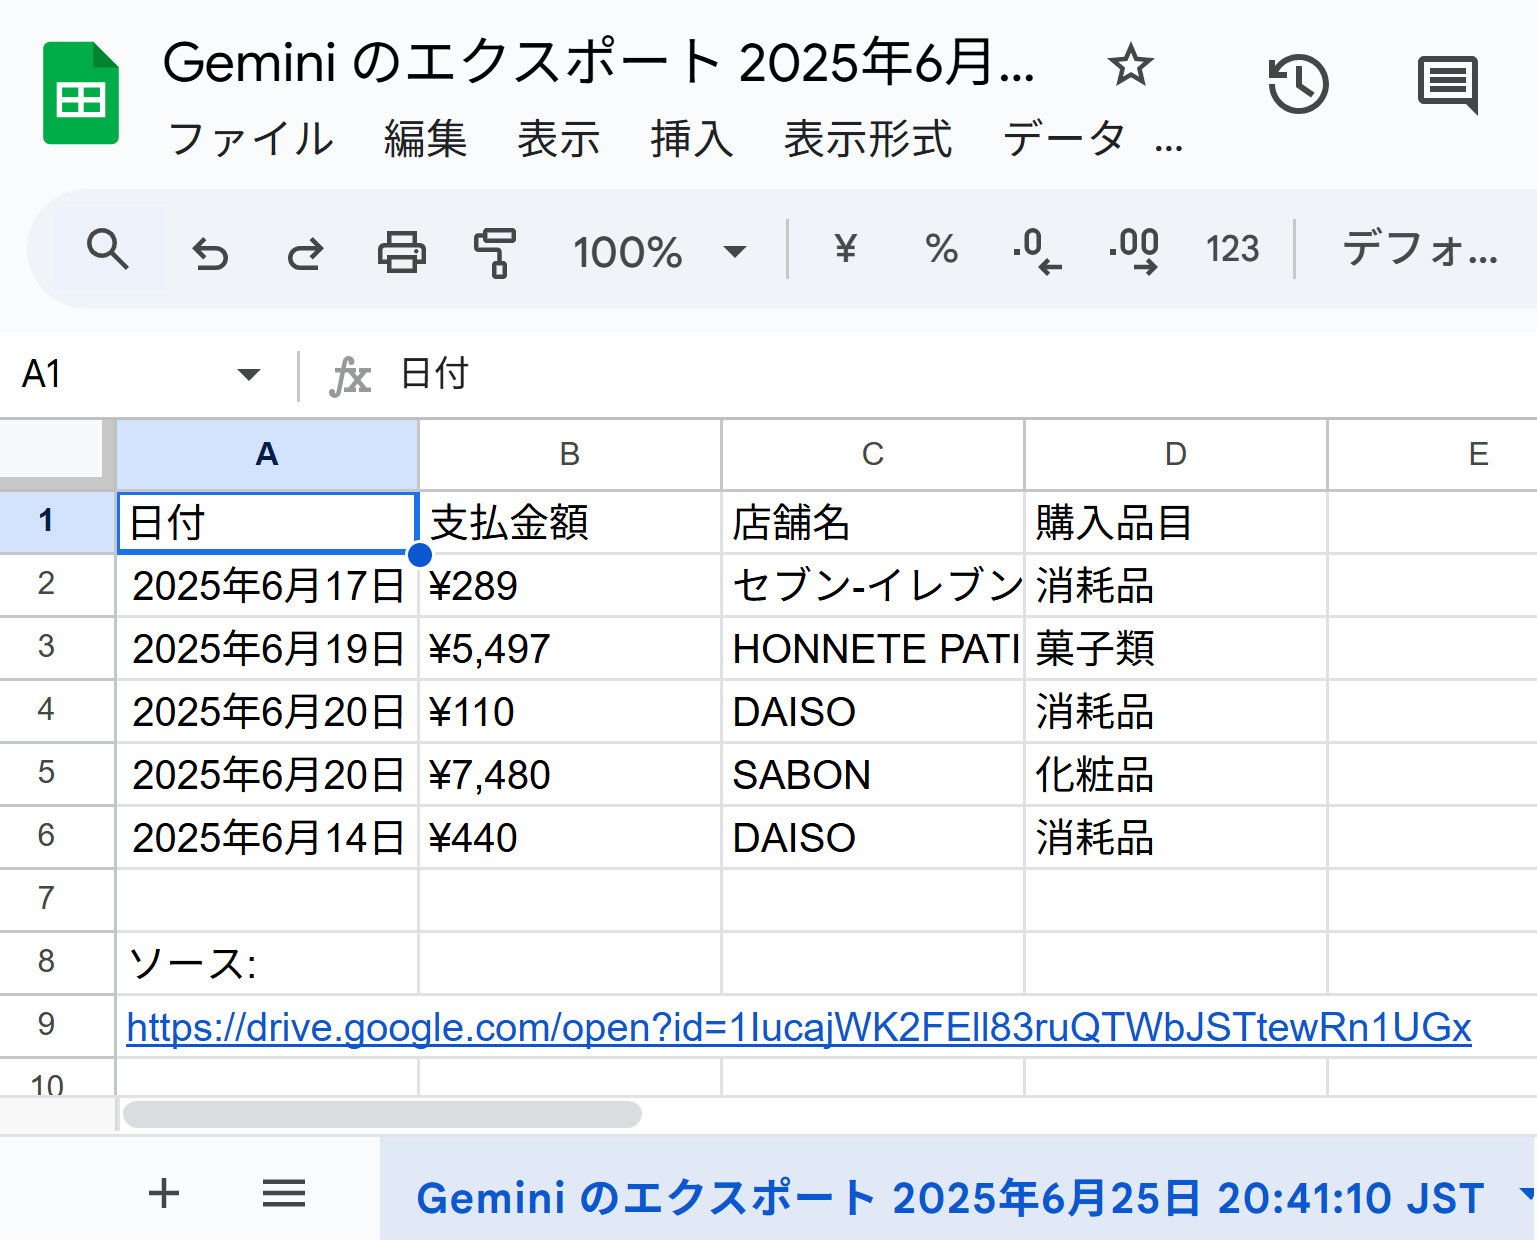Select cell 購入品目

(x=1176, y=522)
